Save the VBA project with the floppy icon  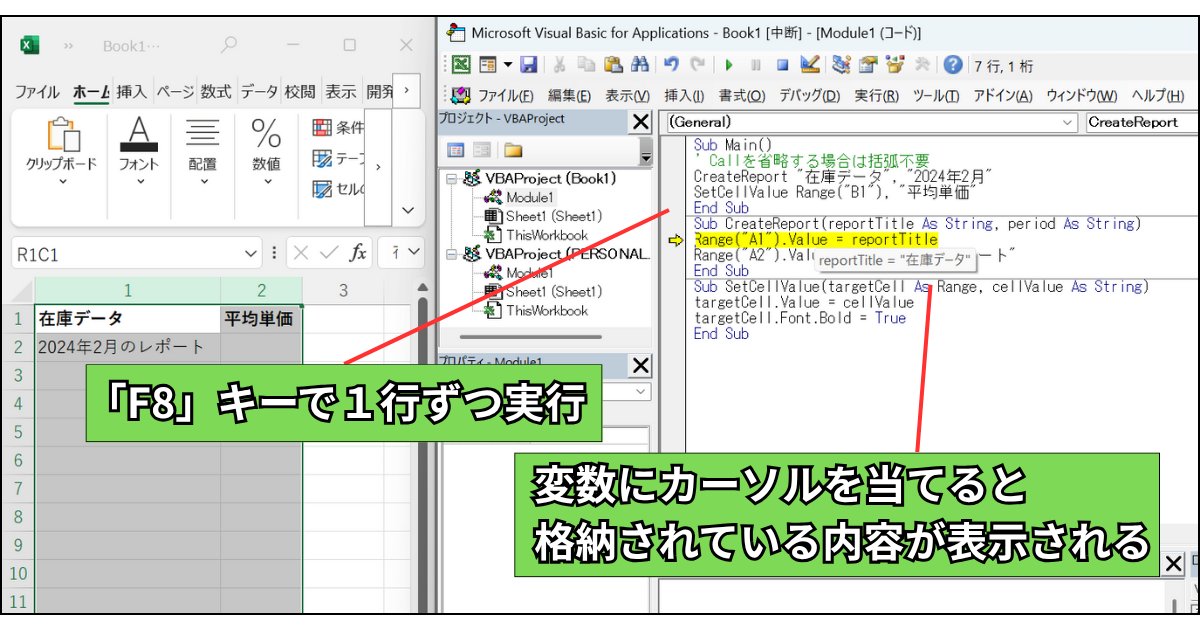coord(529,65)
